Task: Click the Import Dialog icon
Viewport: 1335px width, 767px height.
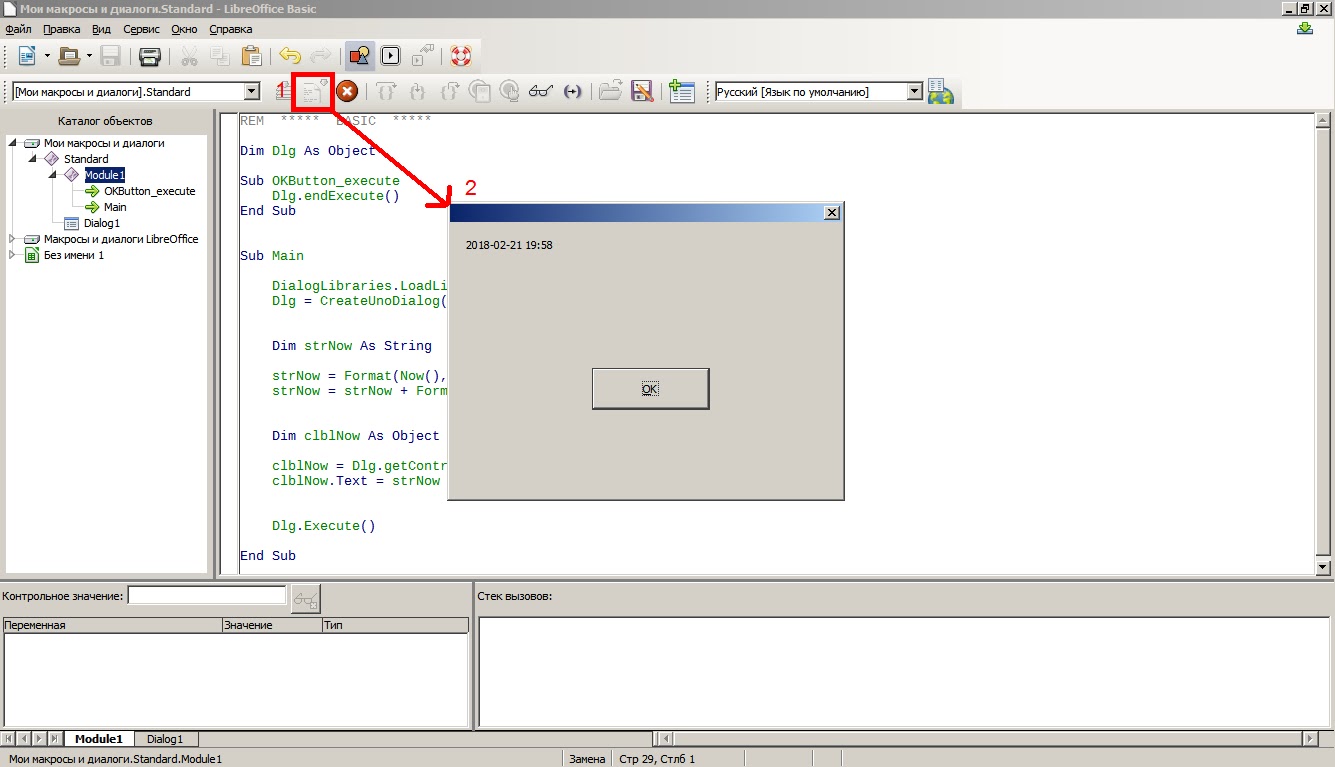Action: point(682,92)
